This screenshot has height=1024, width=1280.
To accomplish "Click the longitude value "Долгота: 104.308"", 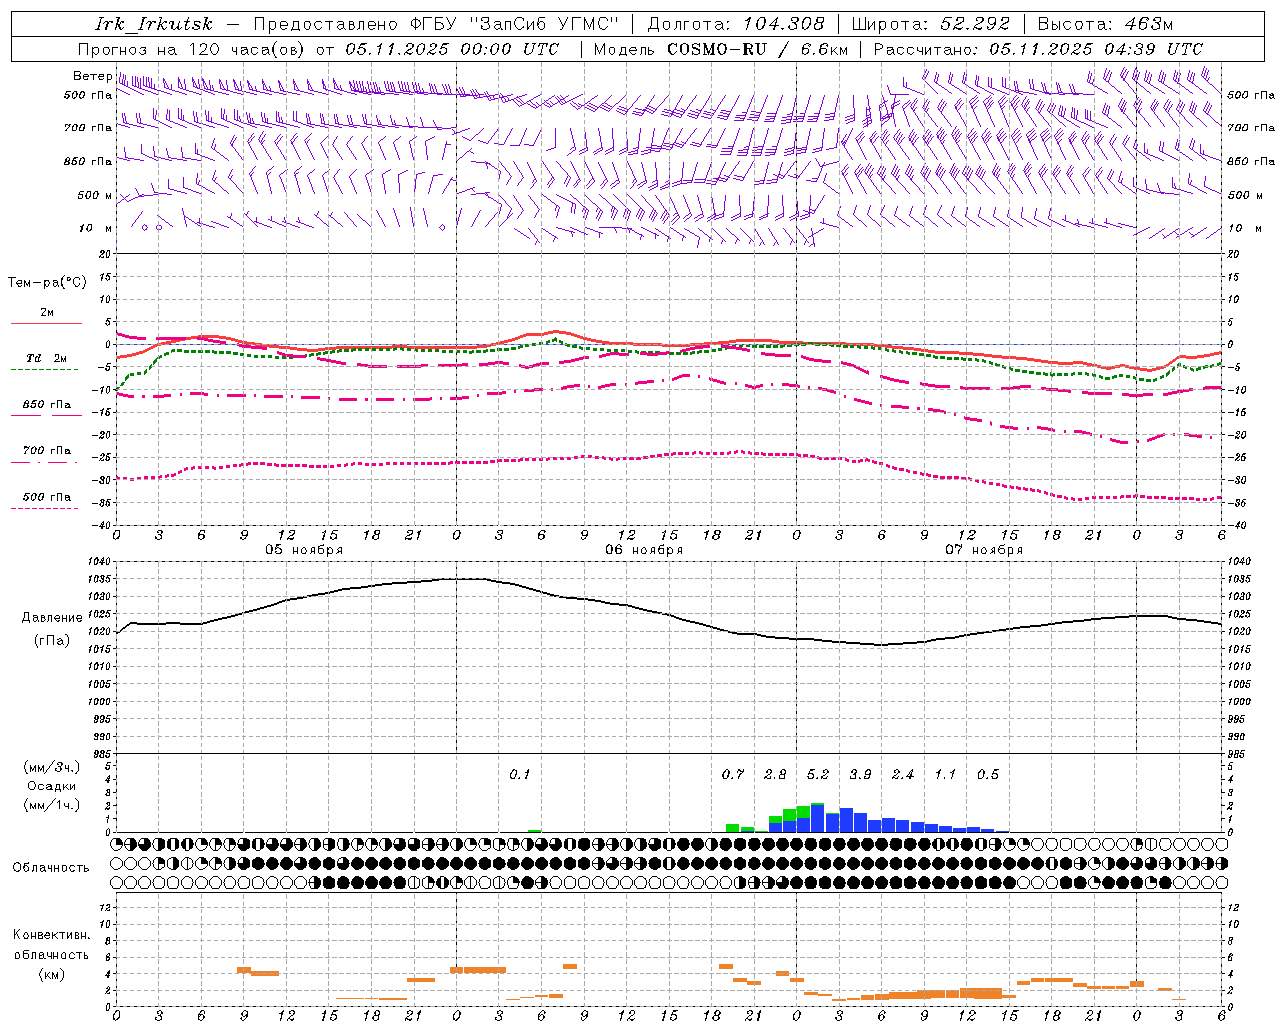I will (x=736, y=24).
